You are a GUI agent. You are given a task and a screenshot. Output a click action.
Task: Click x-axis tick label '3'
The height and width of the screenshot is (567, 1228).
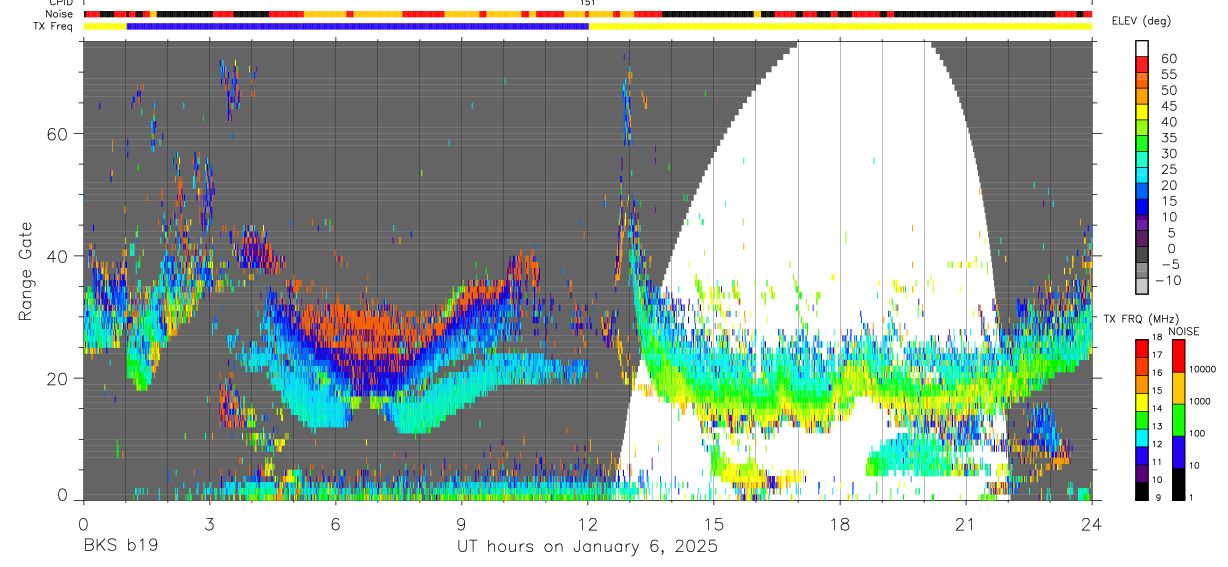[209, 524]
